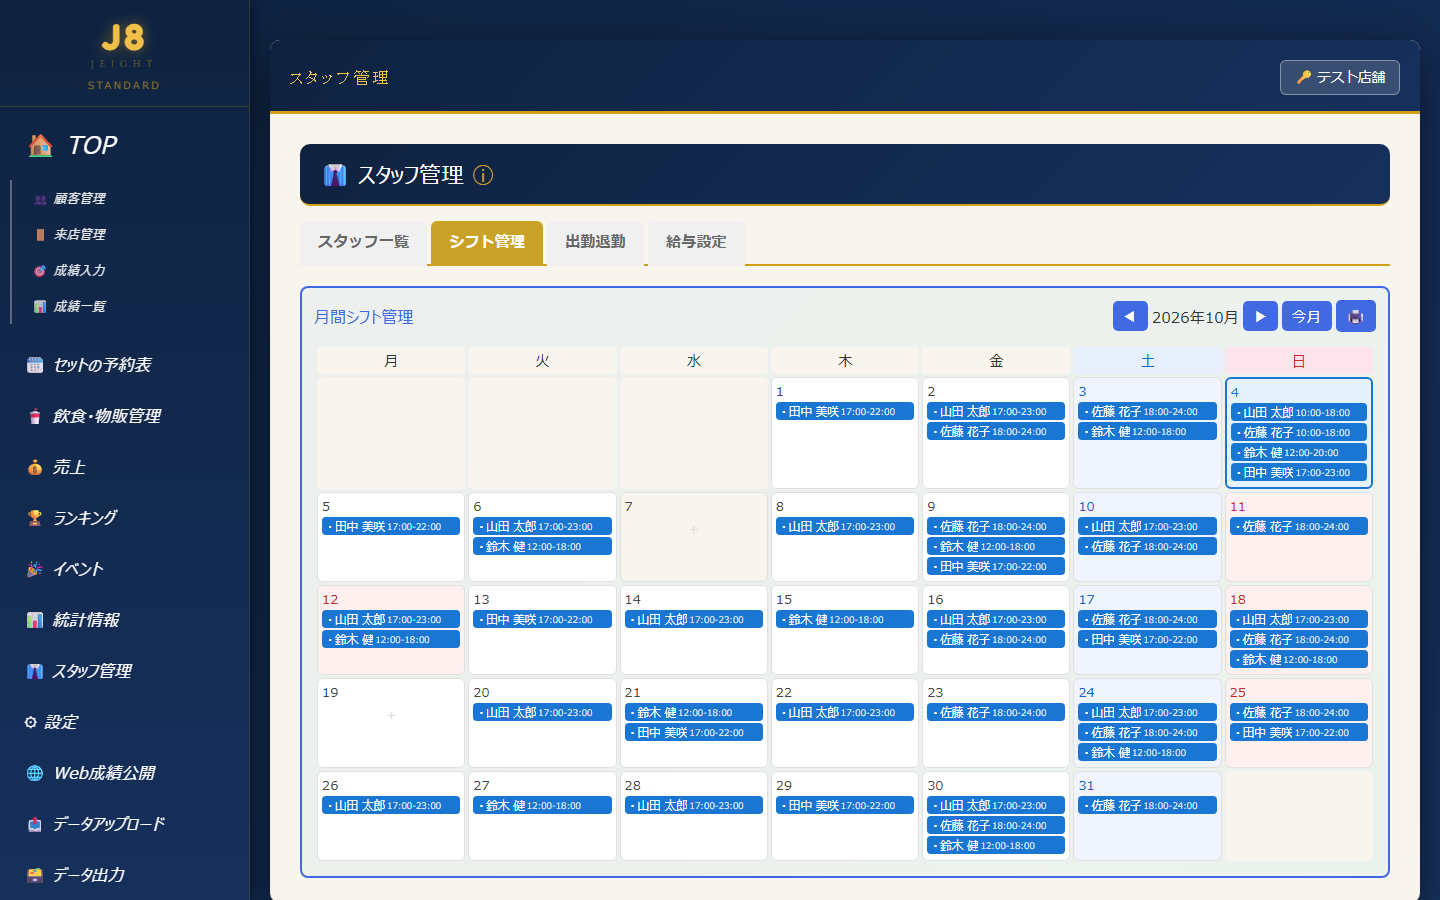
Task: Open the print icon button
Action: (1356, 316)
